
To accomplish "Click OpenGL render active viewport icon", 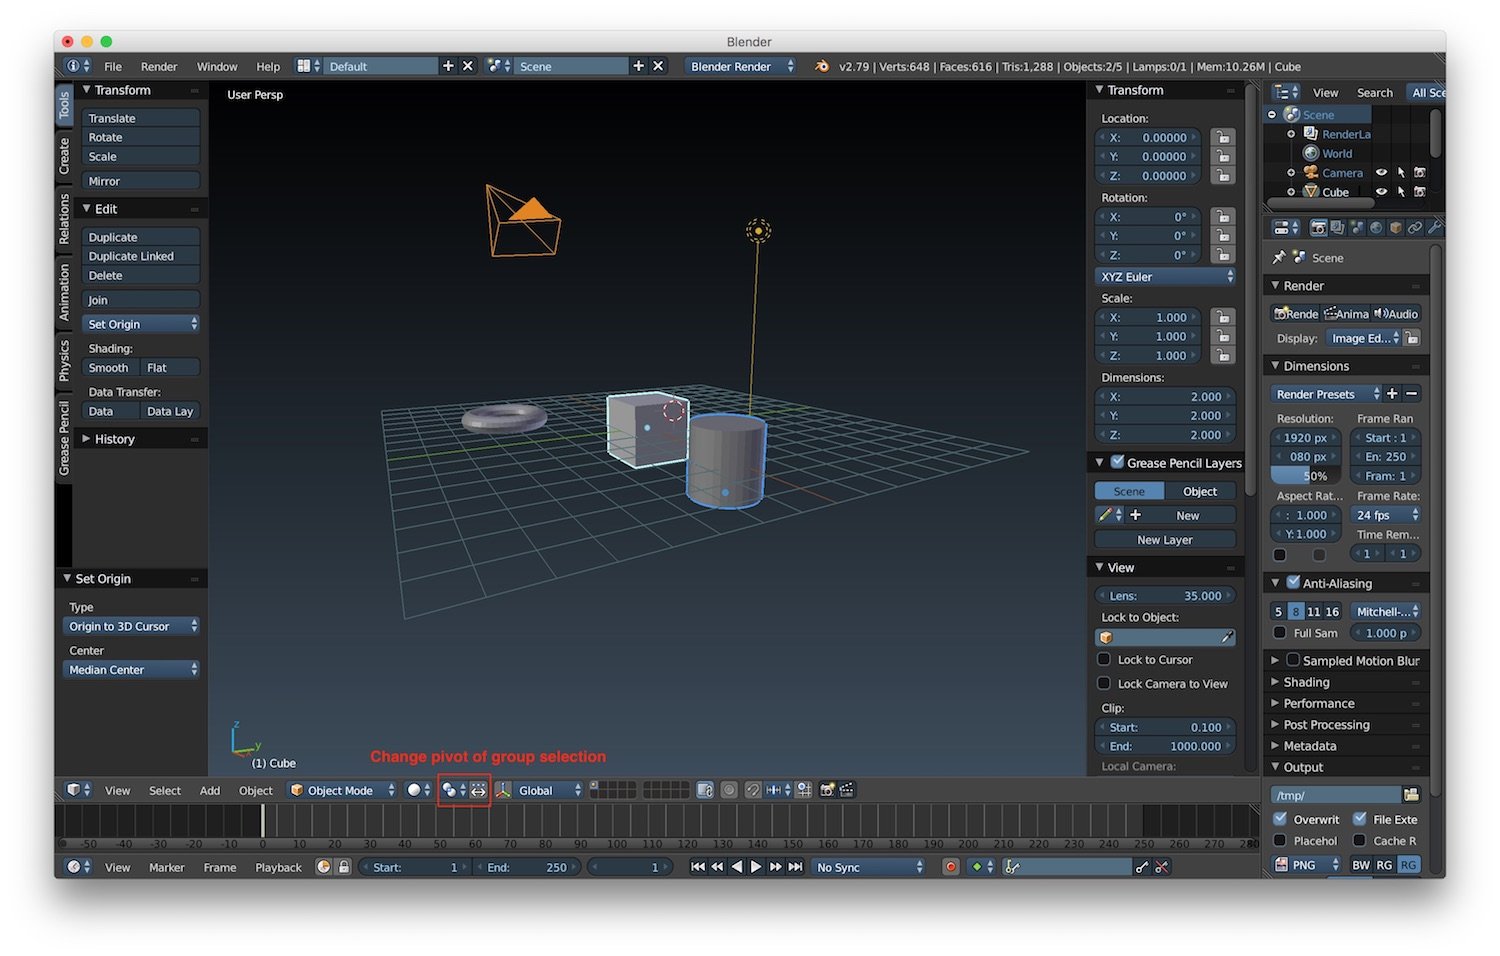I will 827,790.
